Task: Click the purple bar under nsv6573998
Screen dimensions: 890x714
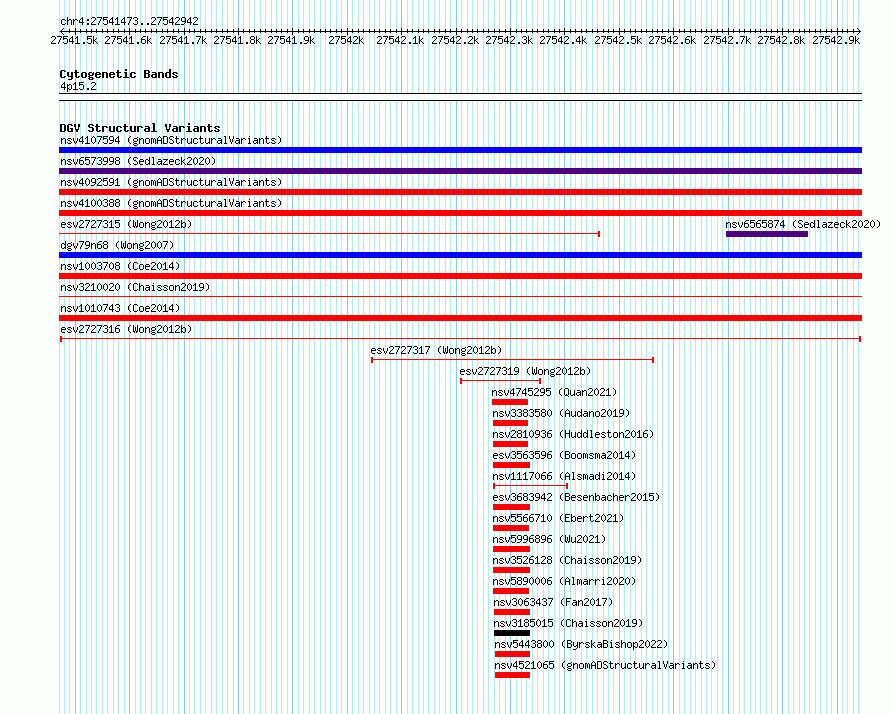Action: (460, 171)
